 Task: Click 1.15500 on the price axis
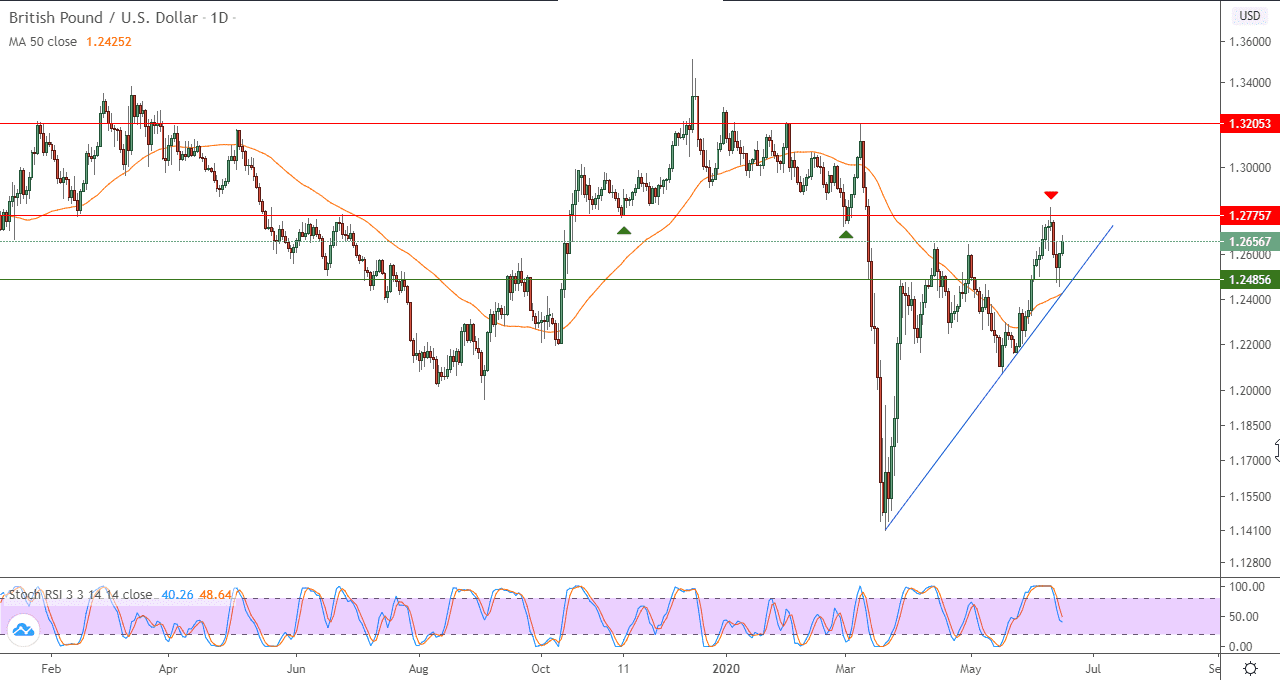click(x=1250, y=497)
